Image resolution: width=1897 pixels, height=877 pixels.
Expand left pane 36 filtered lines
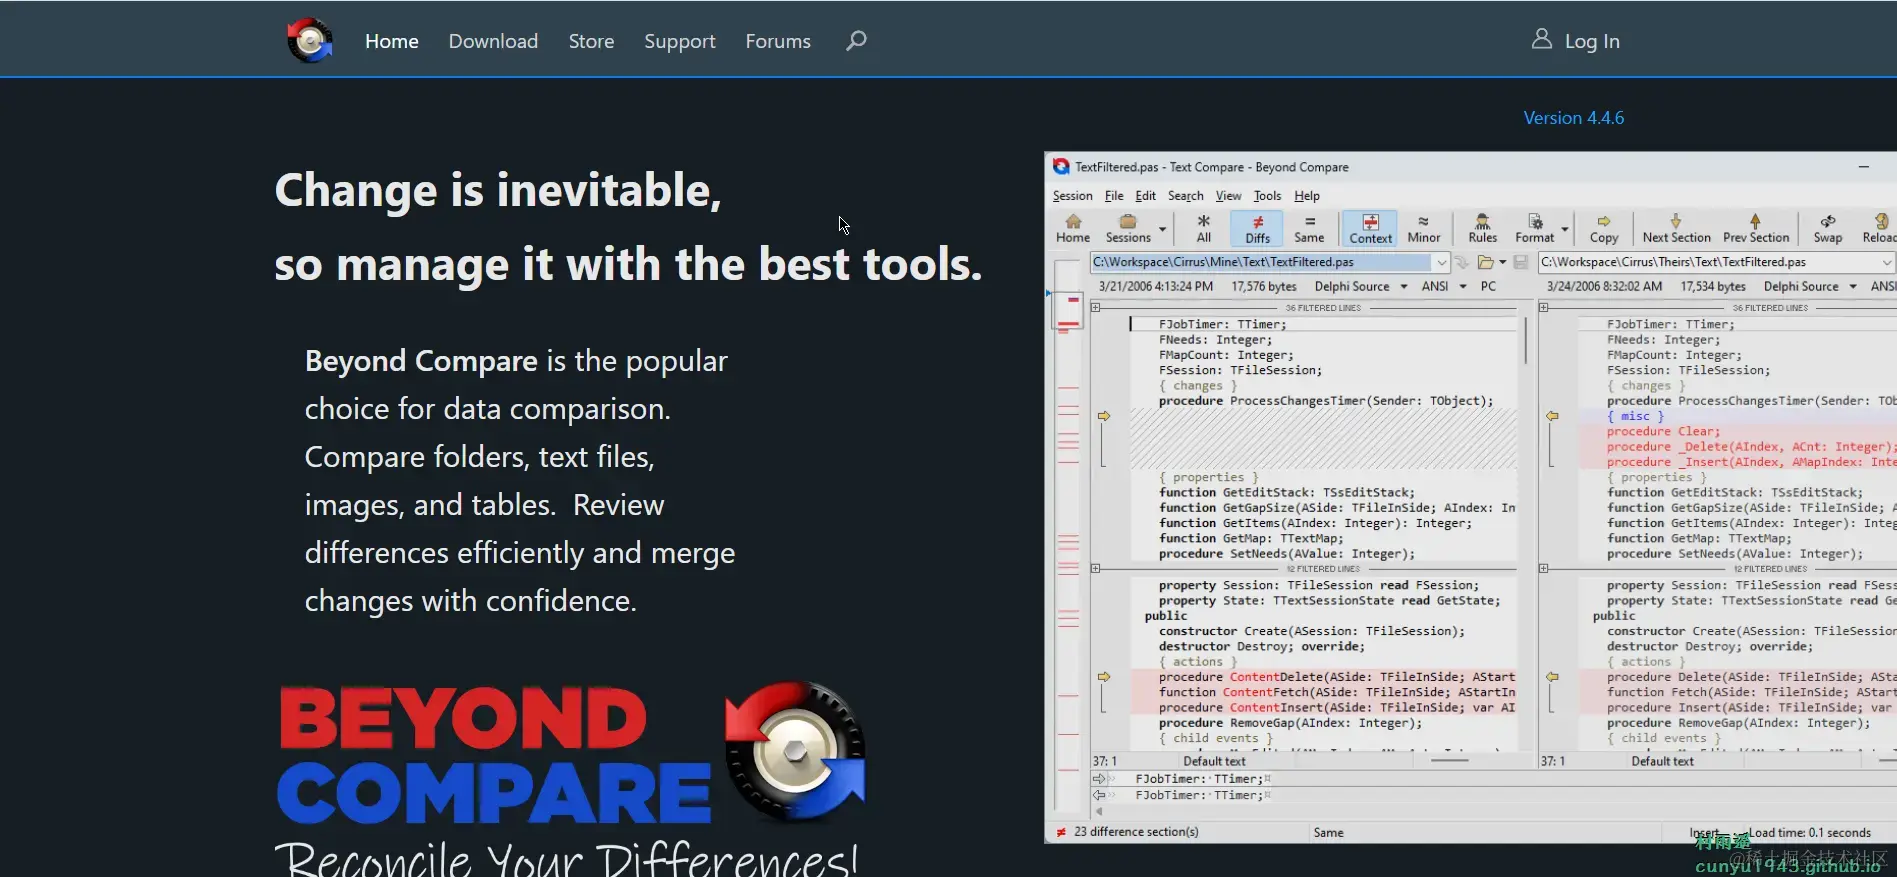click(1096, 307)
